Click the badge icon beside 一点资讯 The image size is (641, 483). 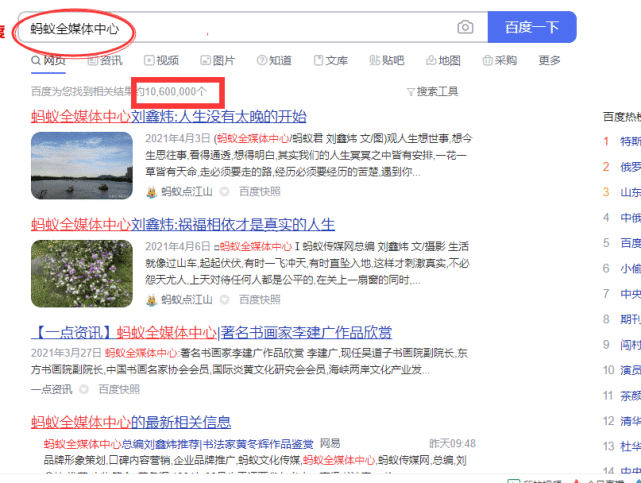tap(84, 389)
